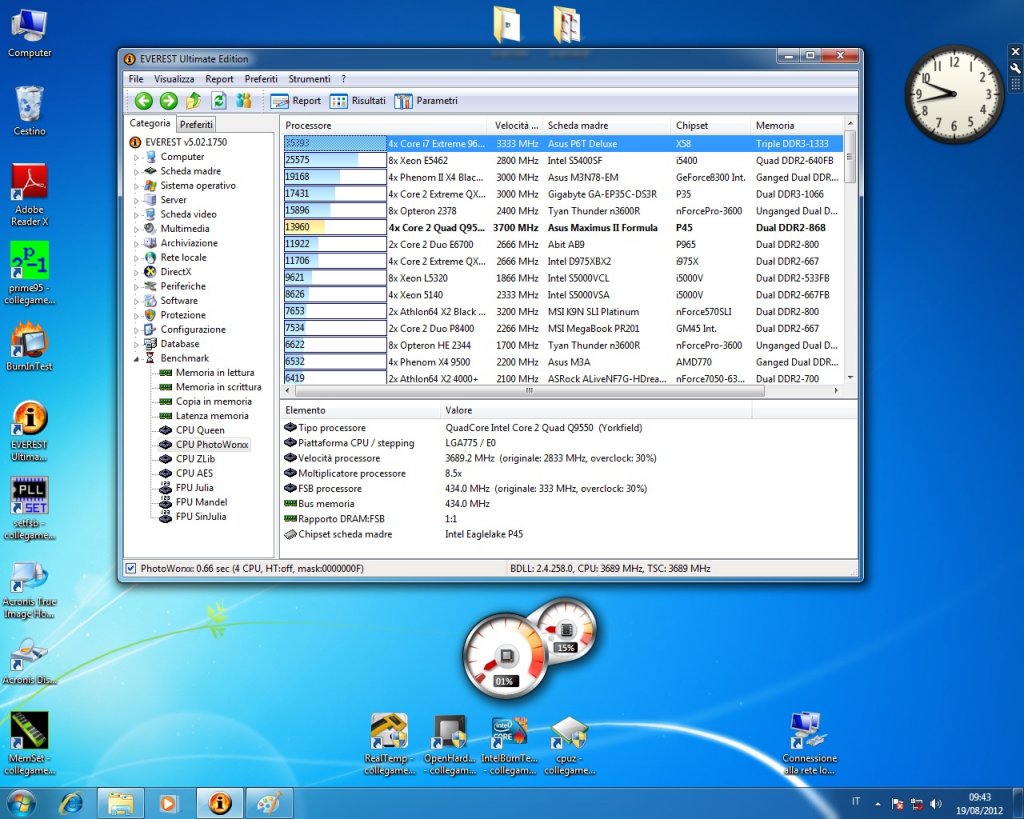The height and width of the screenshot is (819, 1024).
Task: Select Copia in memoria benchmark
Action: coord(214,401)
